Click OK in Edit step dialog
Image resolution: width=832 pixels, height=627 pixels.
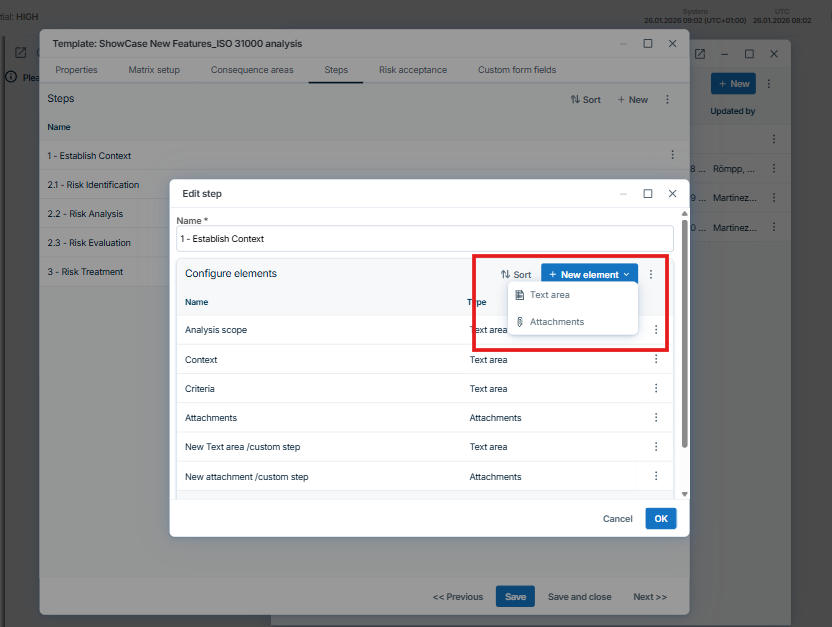point(660,518)
